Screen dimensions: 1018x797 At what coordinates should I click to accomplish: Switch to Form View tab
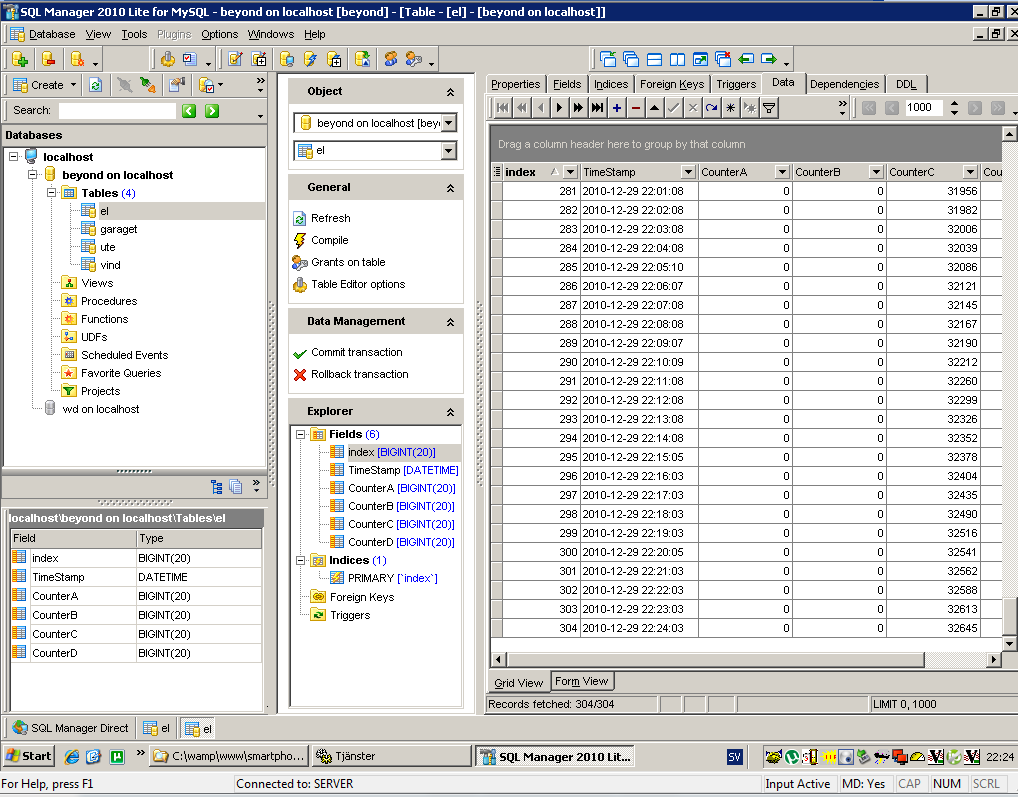(x=581, y=681)
